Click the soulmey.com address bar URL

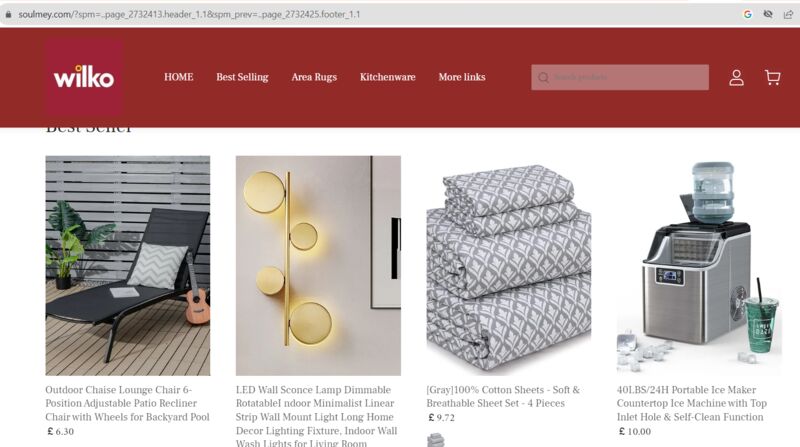(x=189, y=14)
